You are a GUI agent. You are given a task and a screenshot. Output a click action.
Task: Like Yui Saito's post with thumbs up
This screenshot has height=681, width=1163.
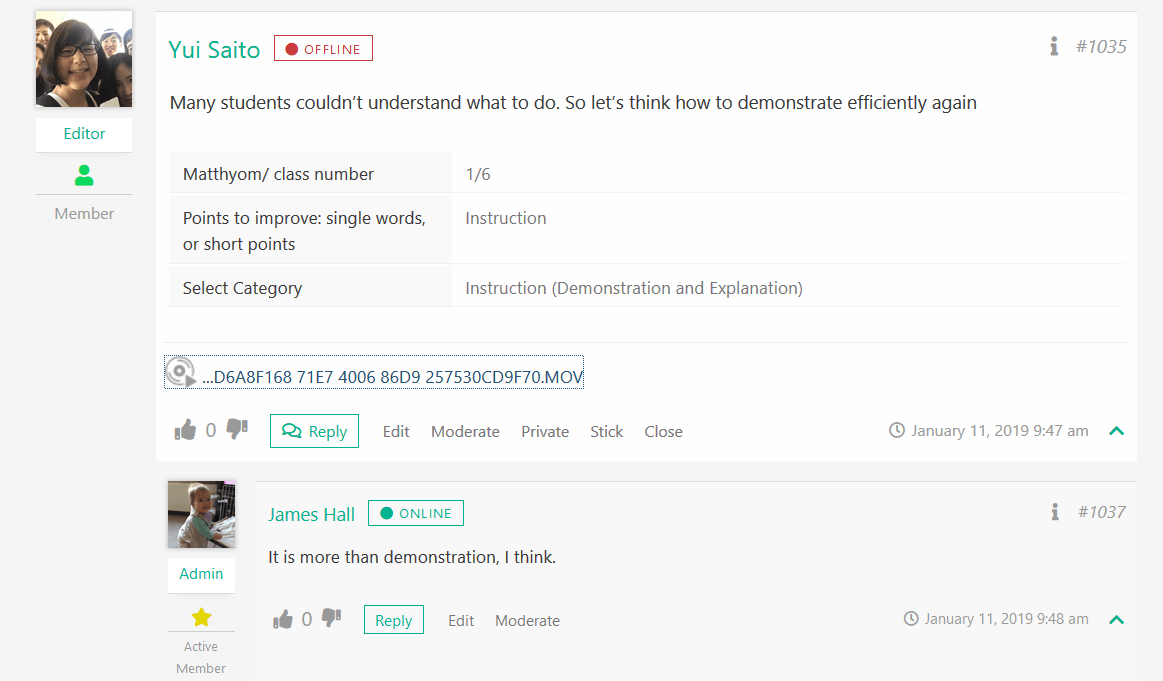coord(185,430)
